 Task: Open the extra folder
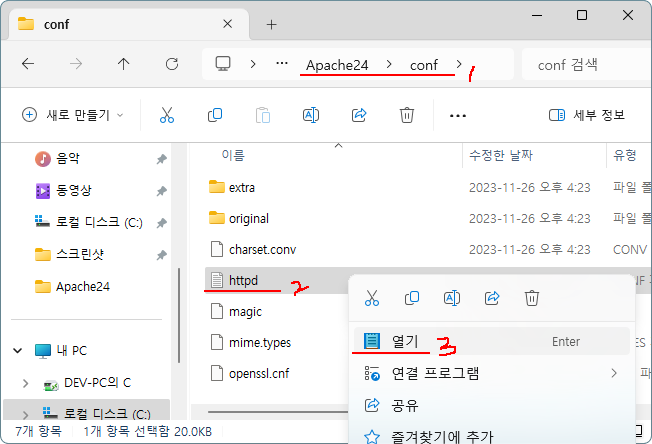pyautogui.click(x=242, y=187)
